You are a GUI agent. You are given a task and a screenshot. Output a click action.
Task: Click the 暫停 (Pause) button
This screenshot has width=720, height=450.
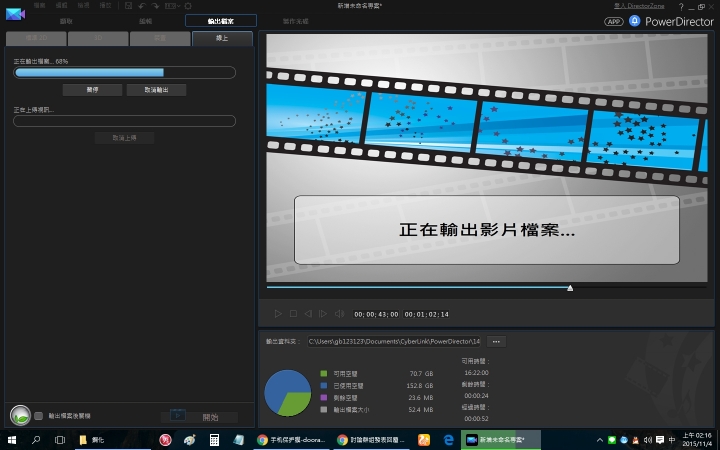[x=92, y=90]
